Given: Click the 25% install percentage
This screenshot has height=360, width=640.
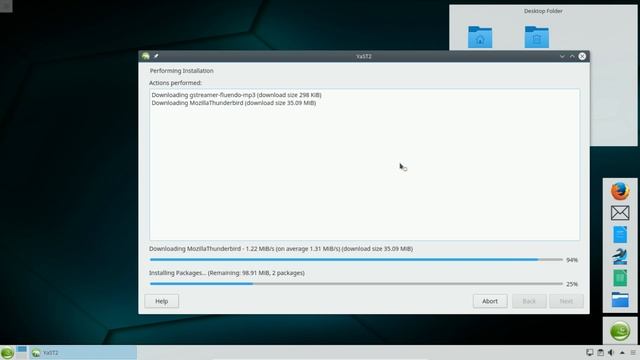Looking at the screenshot, I should coord(572,284).
